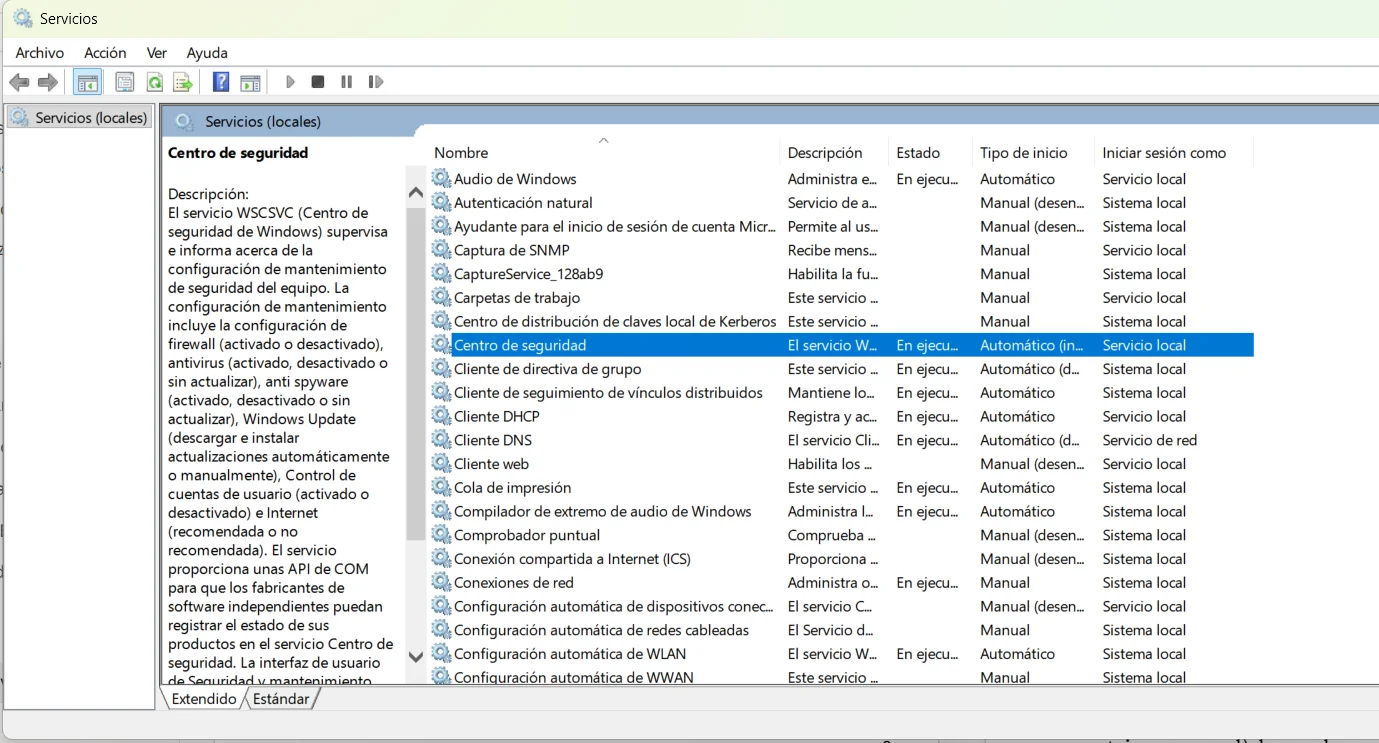
Task: Click the gear icon beside Conexiones de red
Action: 441,582
